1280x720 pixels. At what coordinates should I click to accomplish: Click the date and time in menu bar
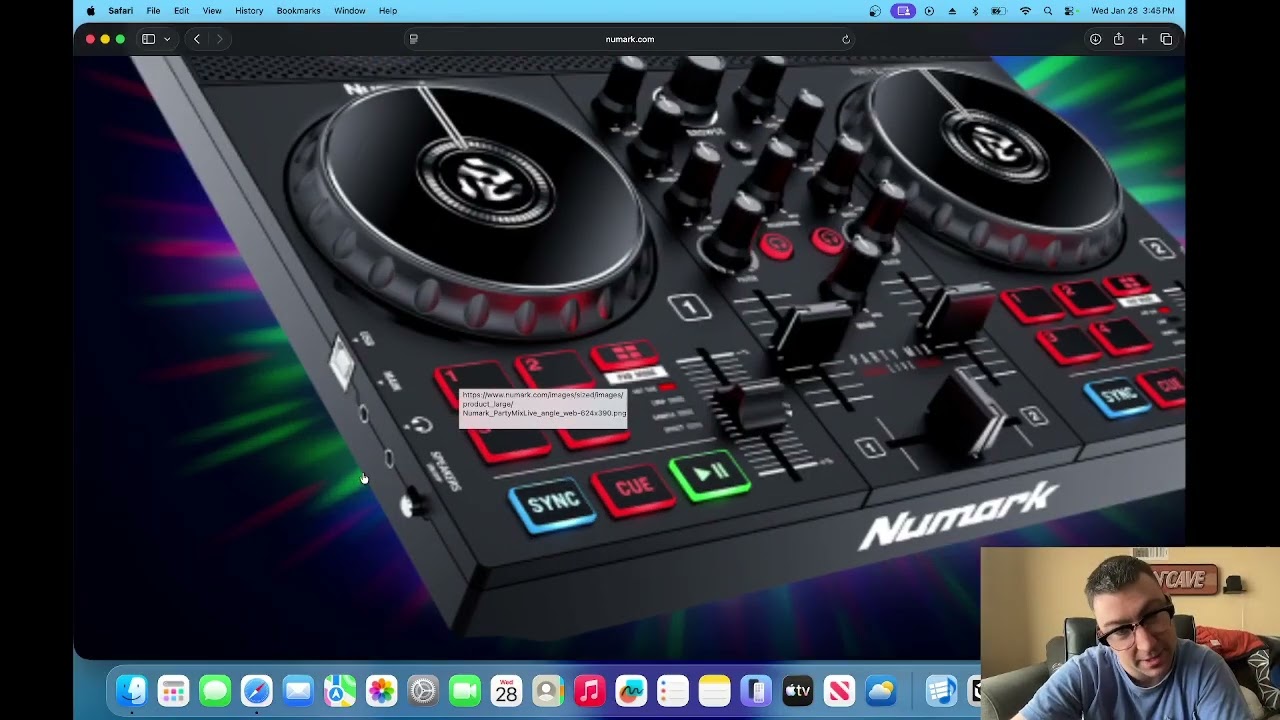click(1132, 11)
